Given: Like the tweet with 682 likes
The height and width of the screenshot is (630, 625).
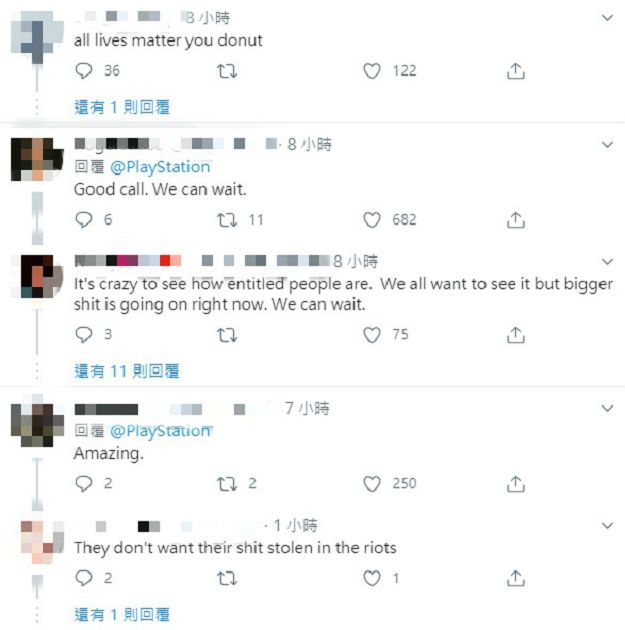Looking at the screenshot, I should [372, 220].
